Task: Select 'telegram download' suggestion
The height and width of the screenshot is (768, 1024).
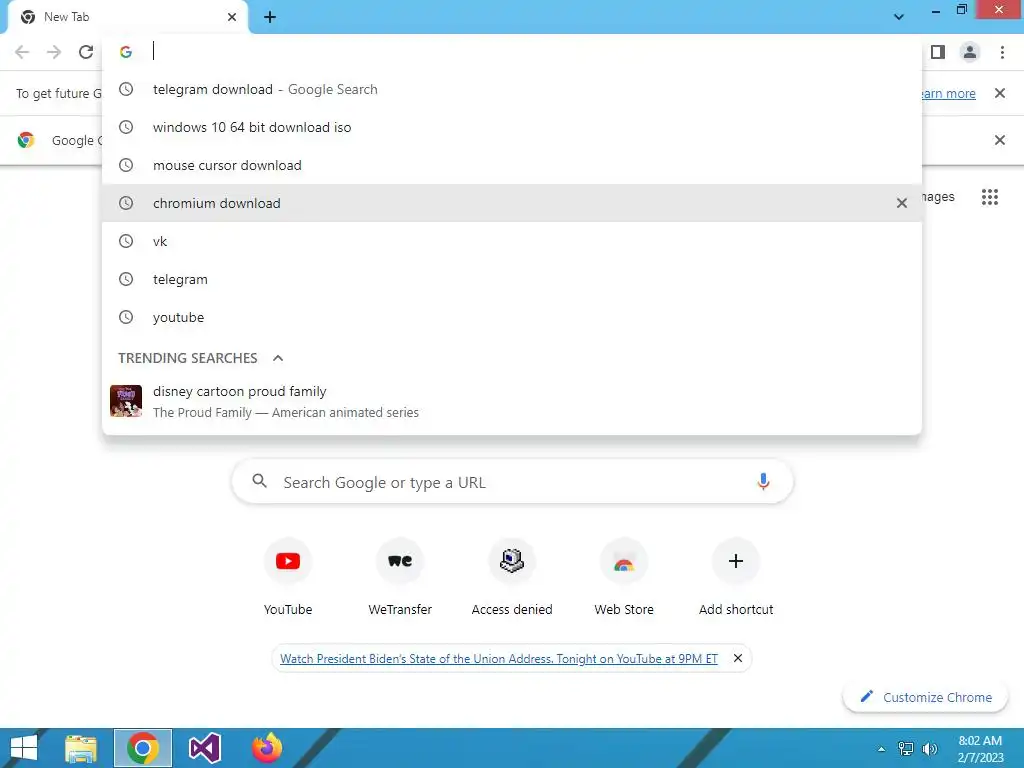Action: 512,89
